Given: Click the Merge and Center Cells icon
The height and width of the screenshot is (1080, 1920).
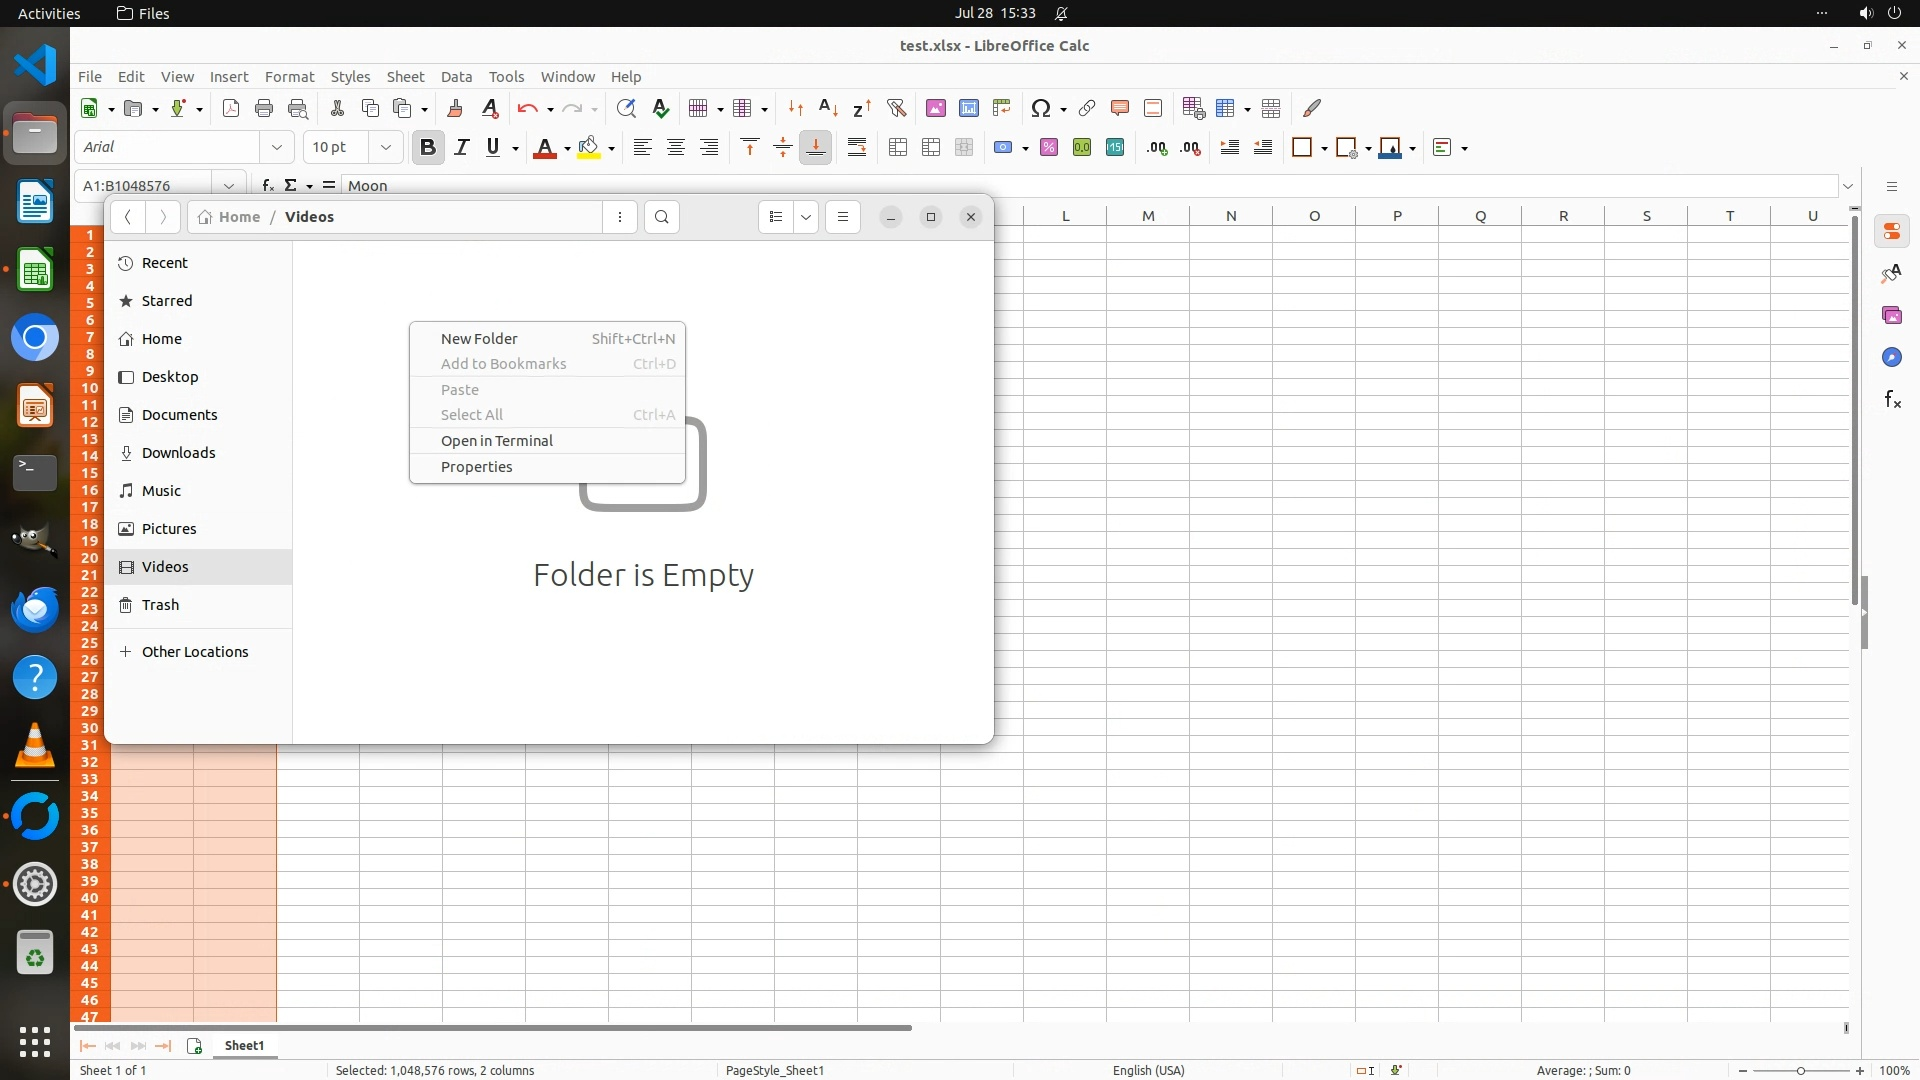Looking at the screenshot, I should click(898, 148).
